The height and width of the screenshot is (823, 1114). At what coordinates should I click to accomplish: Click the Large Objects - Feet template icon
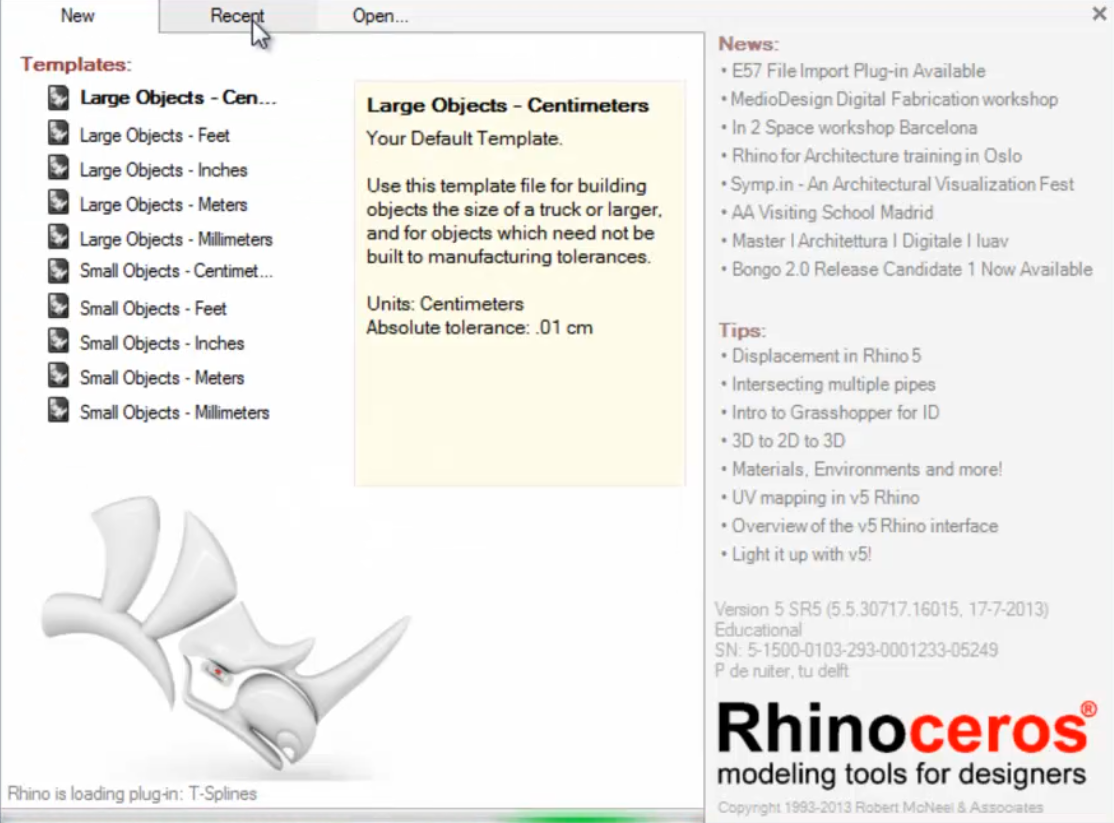tap(59, 134)
